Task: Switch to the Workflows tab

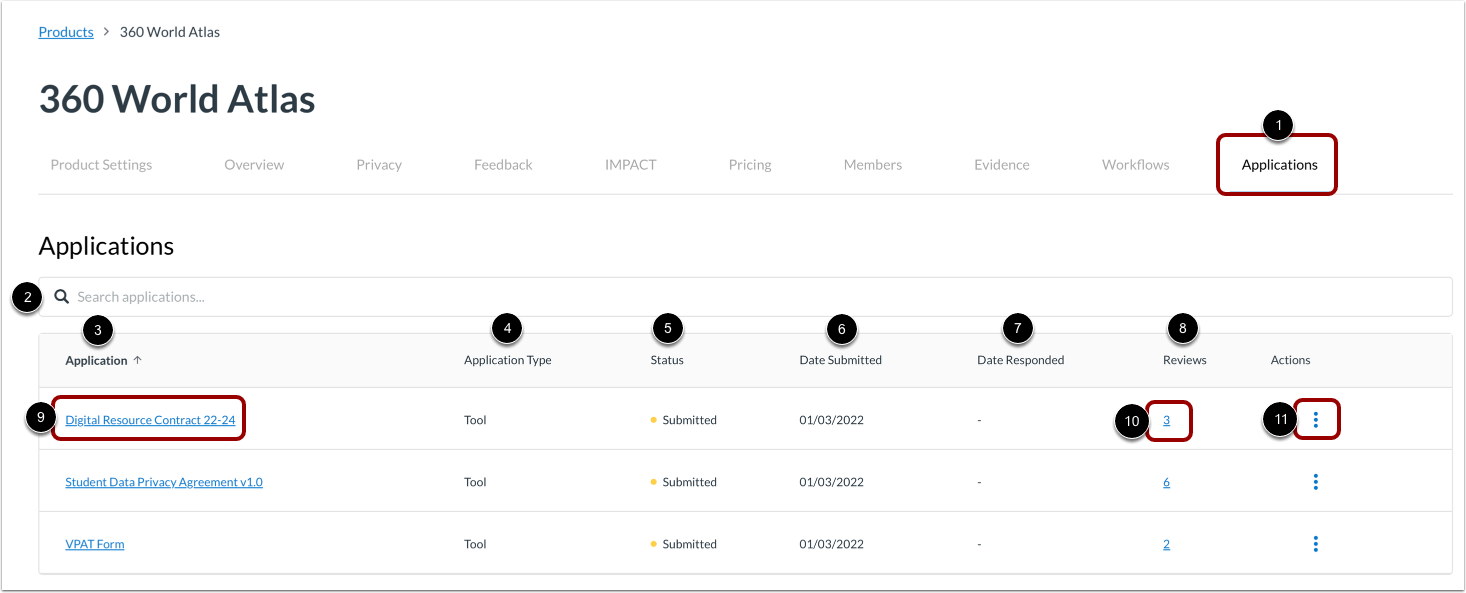Action: coord(1135,164)
